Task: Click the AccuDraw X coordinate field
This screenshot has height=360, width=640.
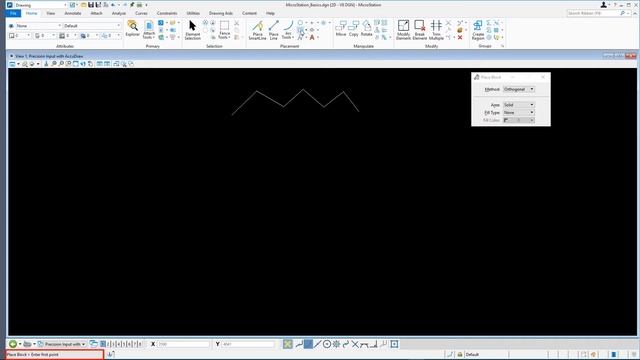Action: 183,344
